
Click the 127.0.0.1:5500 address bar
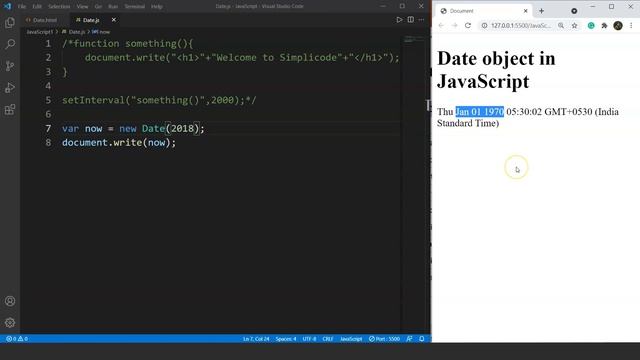(x=521, y=25)
